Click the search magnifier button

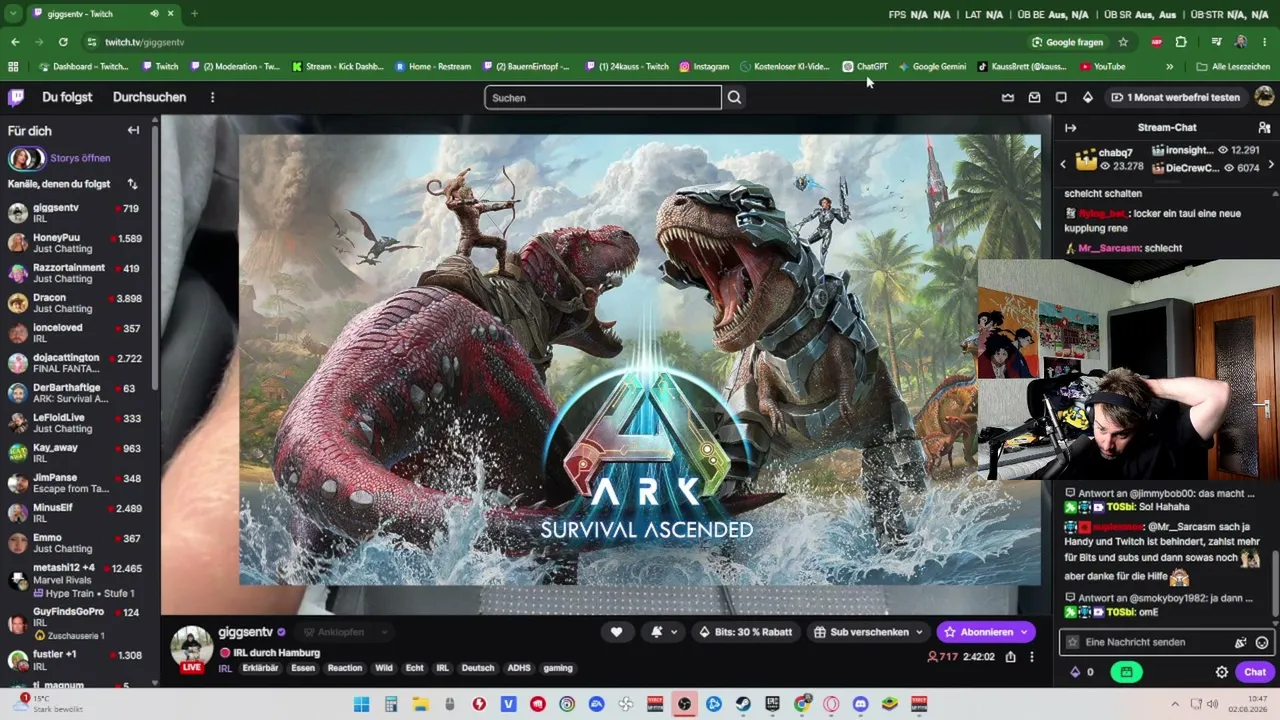tap(734, 97)
